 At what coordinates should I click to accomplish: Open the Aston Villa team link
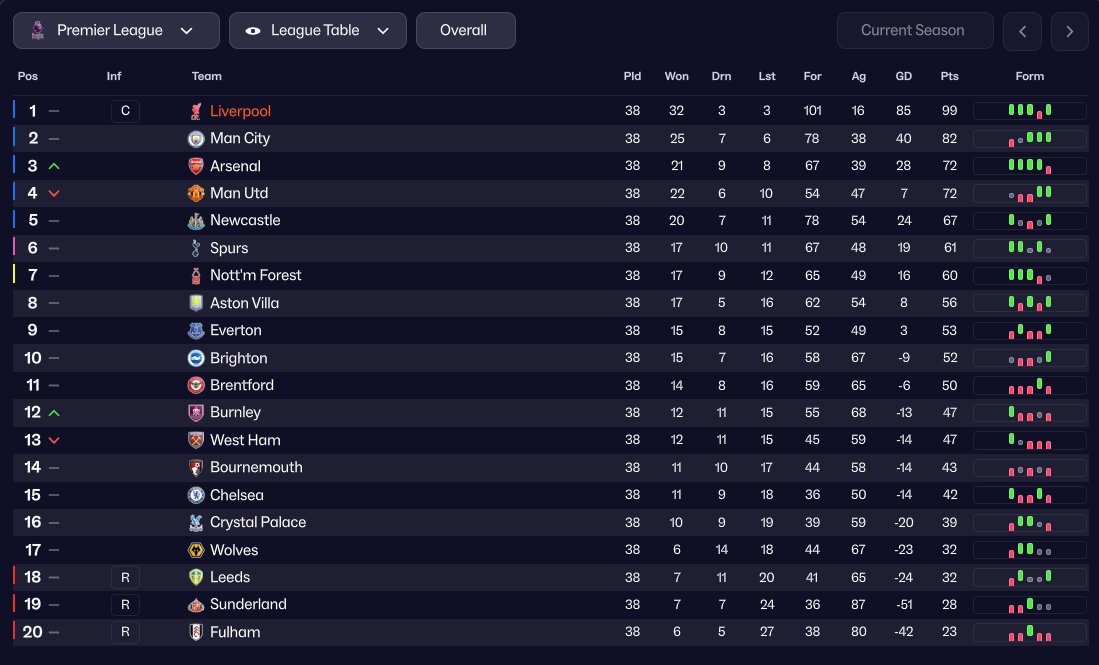(x=244, y=303)
